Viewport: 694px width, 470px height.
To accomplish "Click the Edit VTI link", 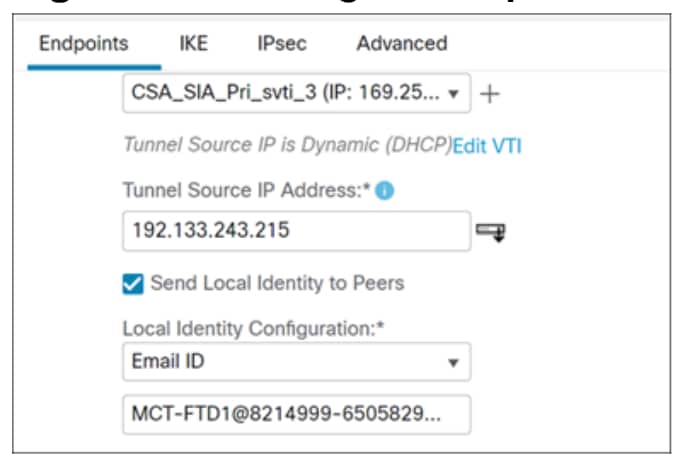I will point(487,146).
